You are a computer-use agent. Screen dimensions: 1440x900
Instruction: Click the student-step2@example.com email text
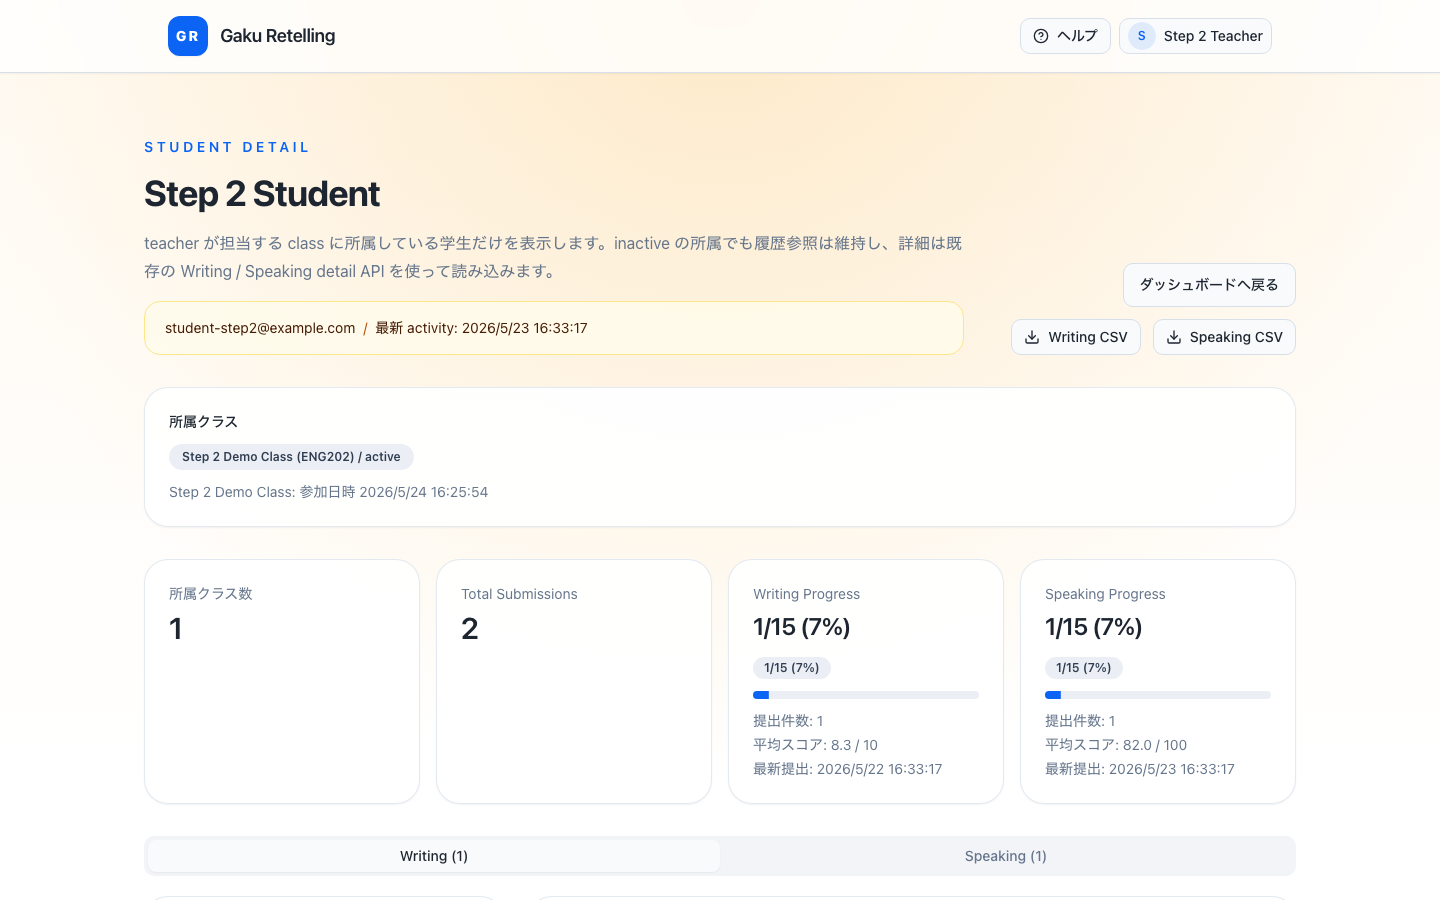tap(260, 328)
